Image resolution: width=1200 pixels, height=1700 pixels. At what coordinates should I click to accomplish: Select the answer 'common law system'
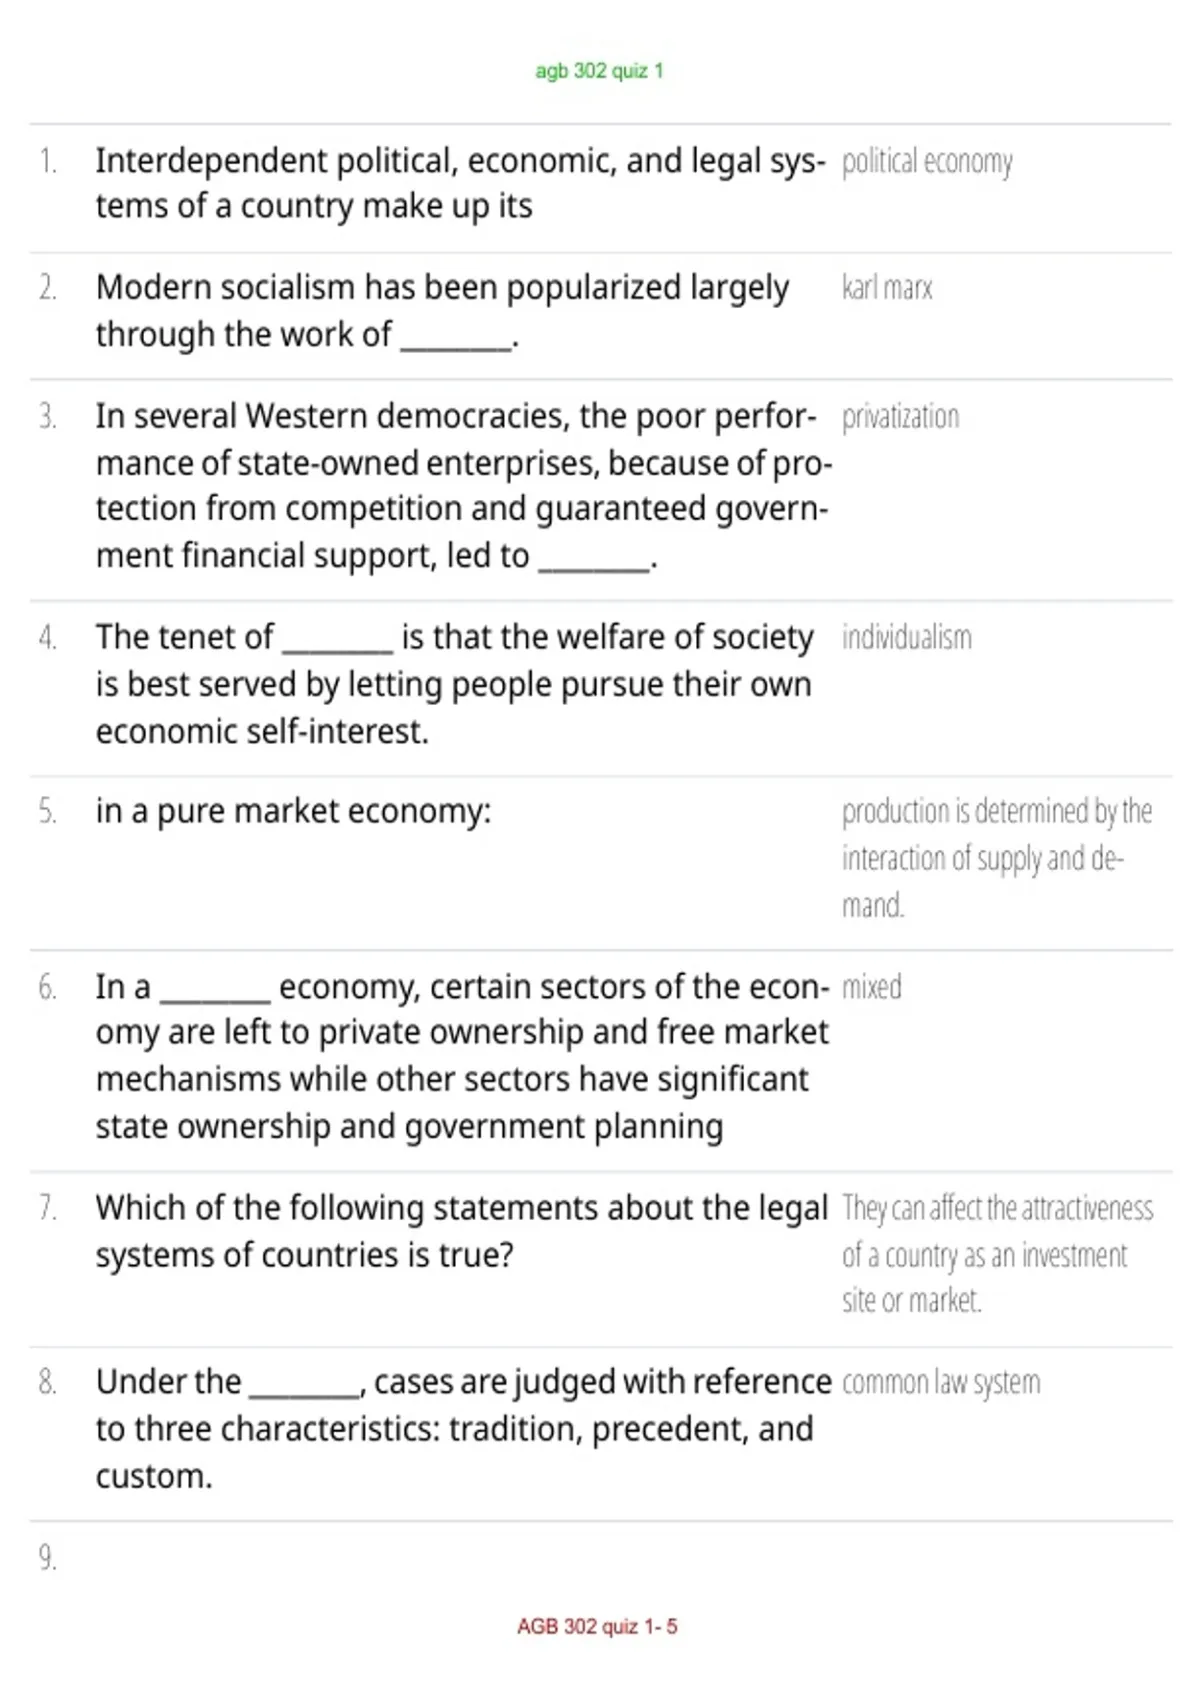click(941, 1383)
